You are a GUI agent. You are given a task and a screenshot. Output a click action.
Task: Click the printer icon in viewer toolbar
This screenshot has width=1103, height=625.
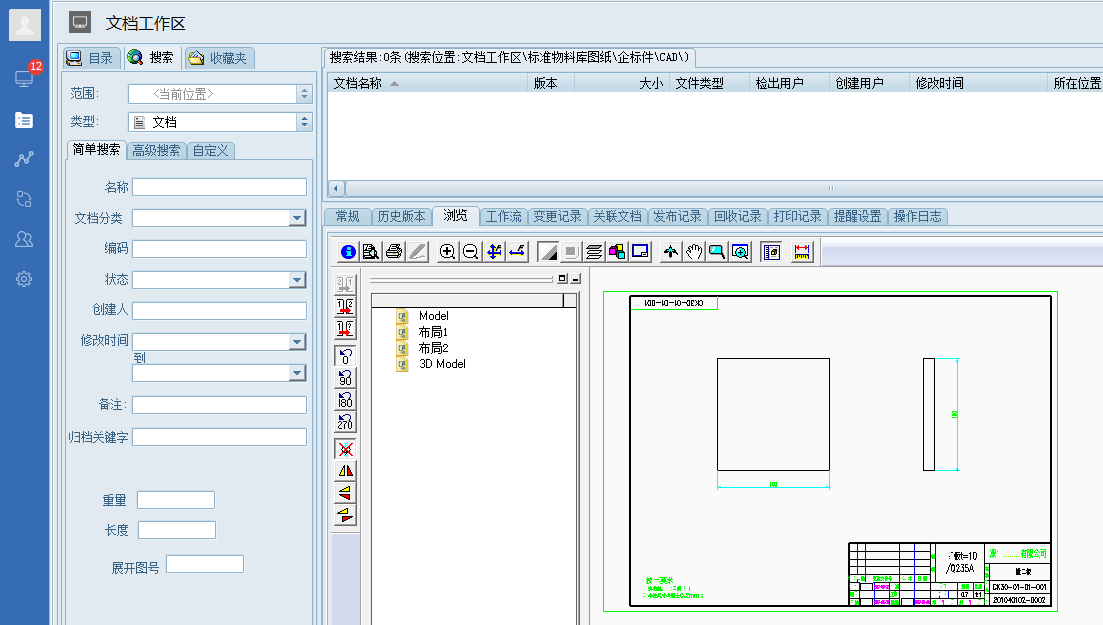coord(394,252)
